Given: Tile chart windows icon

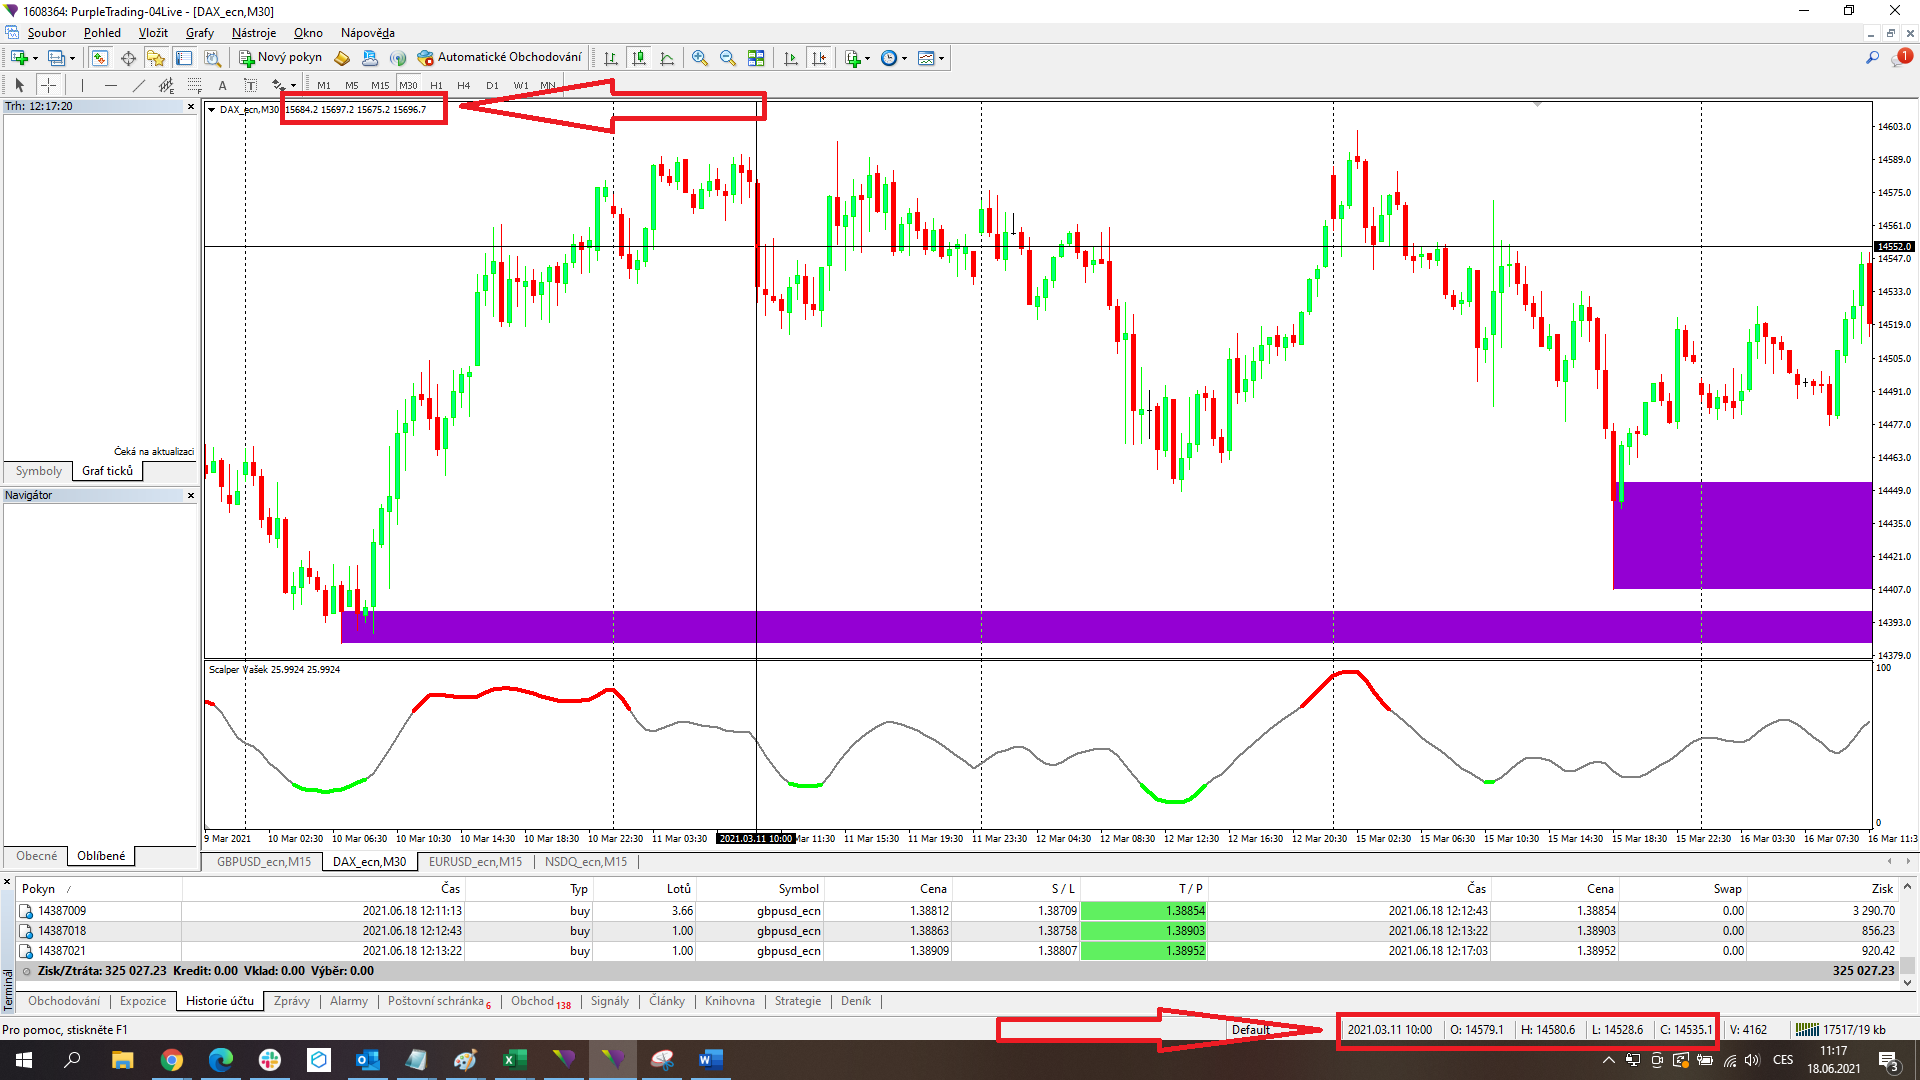Looking at the screenshot, I should 756,58.
